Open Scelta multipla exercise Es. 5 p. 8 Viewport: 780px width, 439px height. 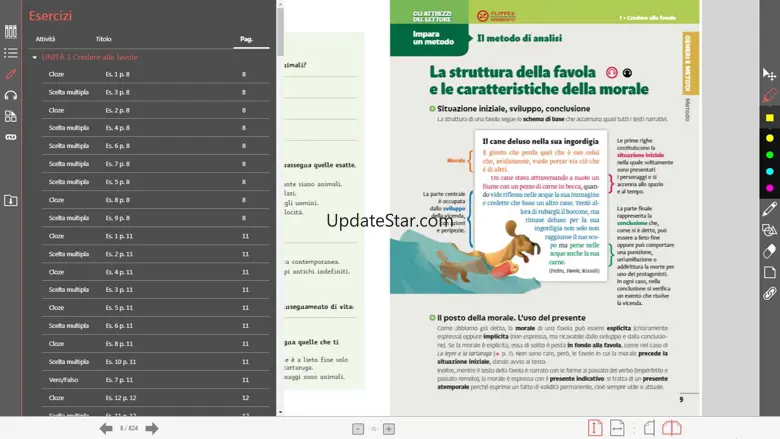click(156, 182)
